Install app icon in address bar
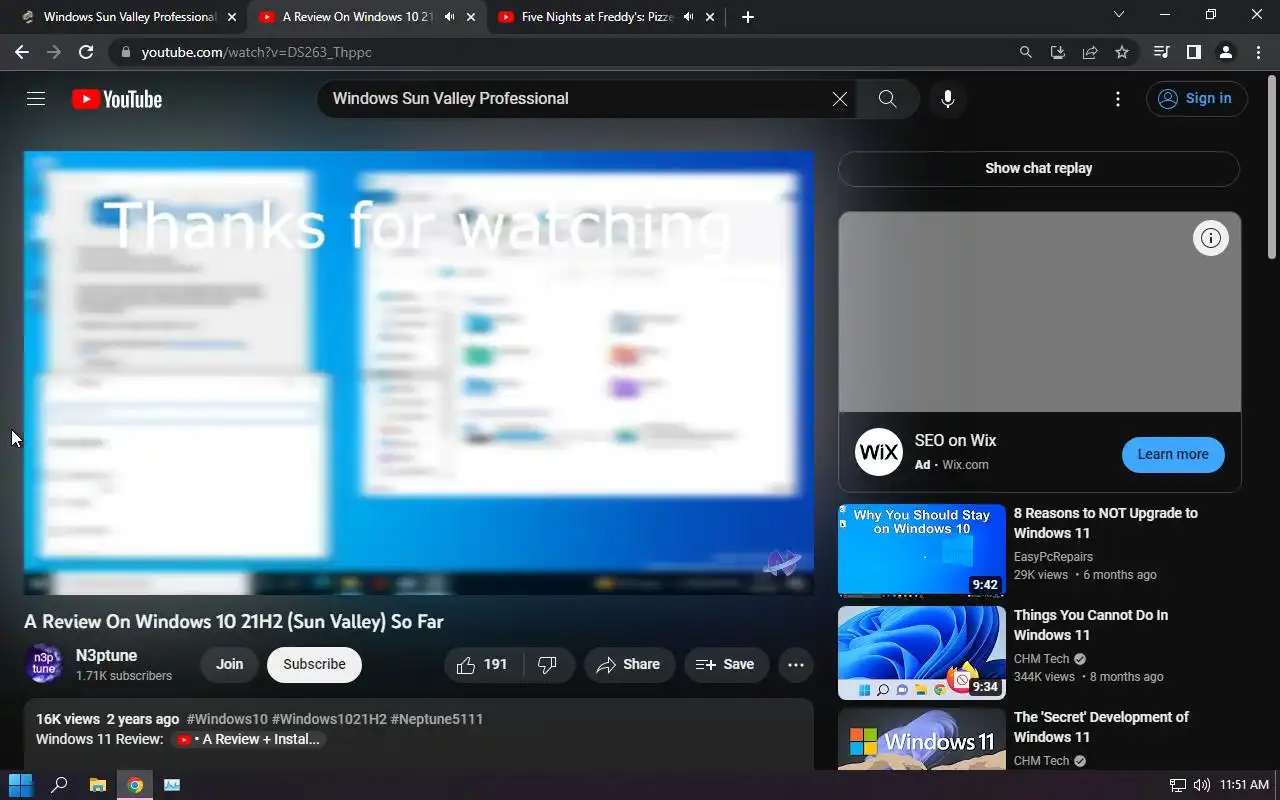Screen dimensions: 1280x800 (1058, 52)
